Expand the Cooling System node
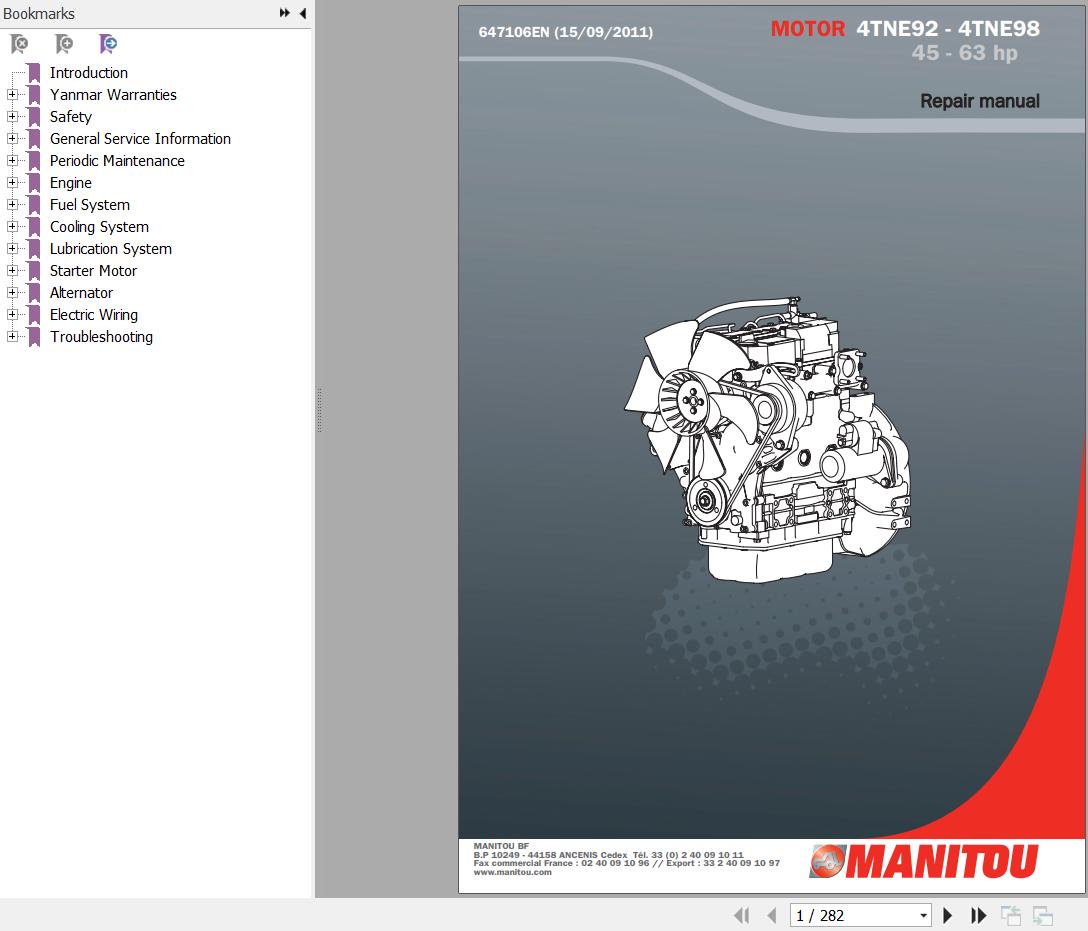 coord(12,227)
